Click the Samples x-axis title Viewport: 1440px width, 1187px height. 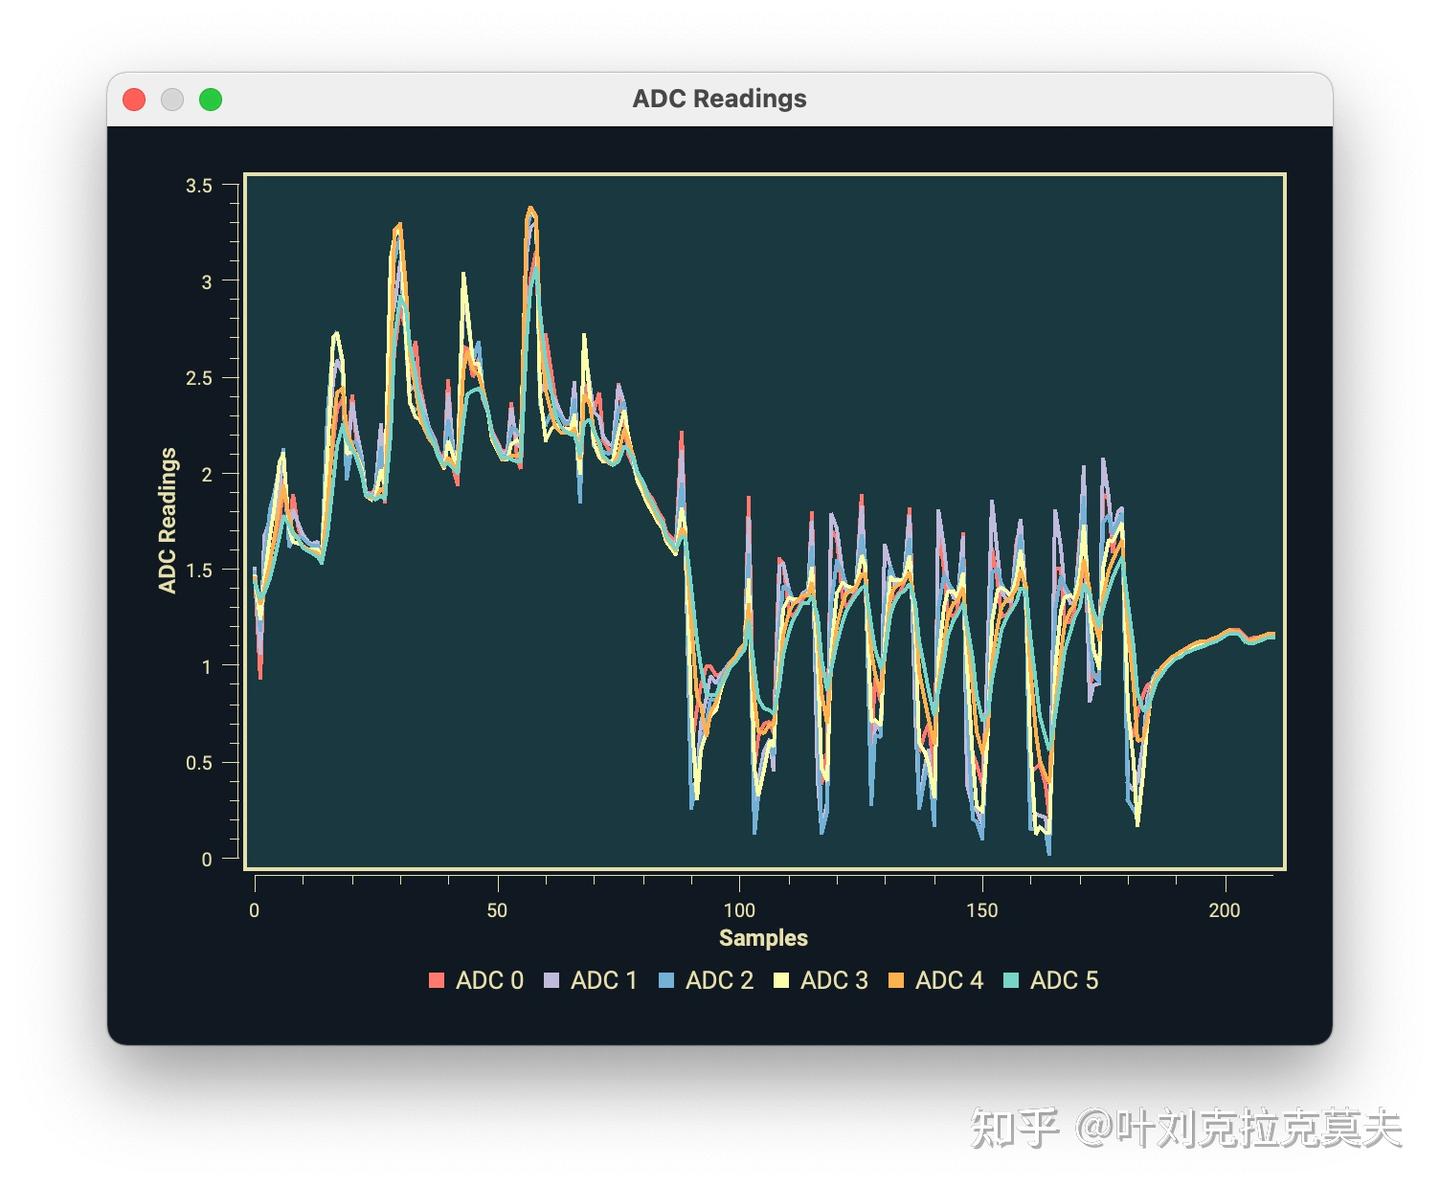(763, 938)
